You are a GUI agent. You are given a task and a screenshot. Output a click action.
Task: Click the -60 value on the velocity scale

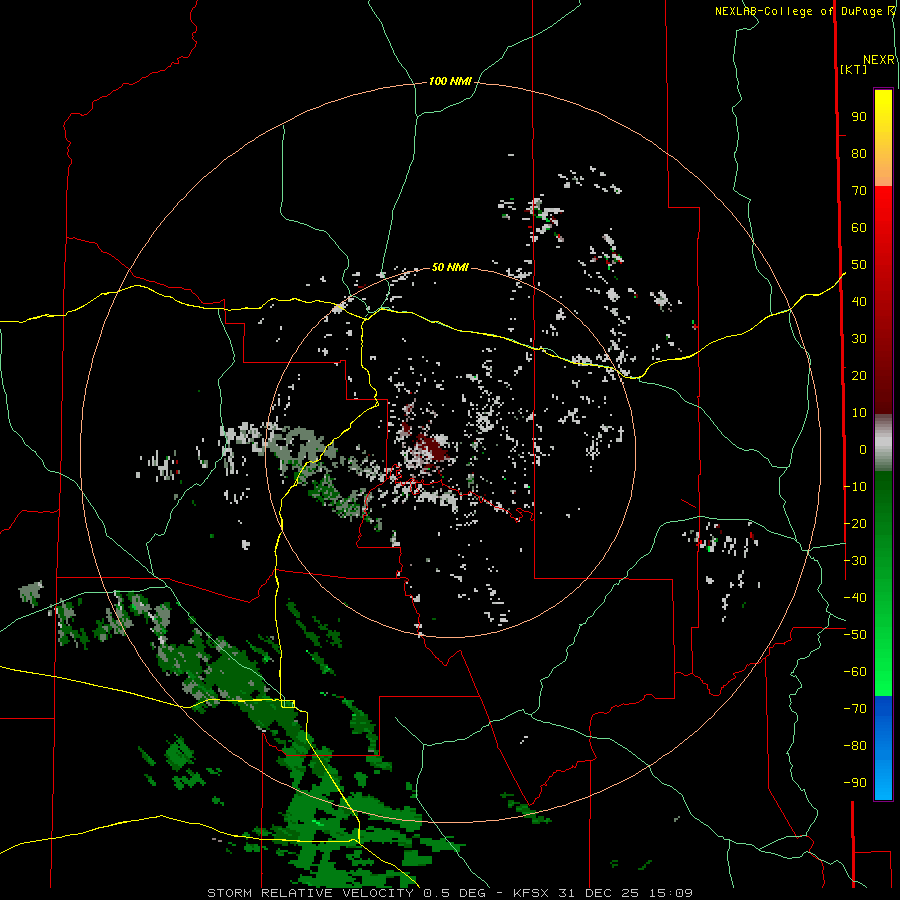click(x=855, y=672)
